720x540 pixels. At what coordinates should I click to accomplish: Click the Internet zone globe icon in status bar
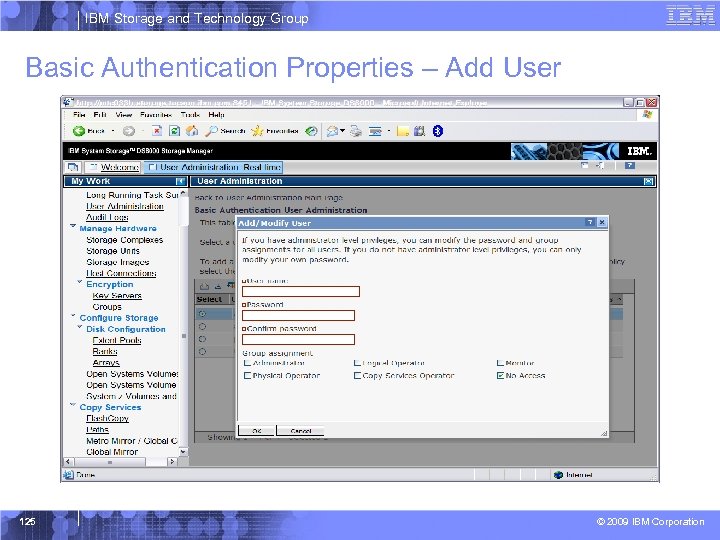pyautogui.click(x=558, y=475)
